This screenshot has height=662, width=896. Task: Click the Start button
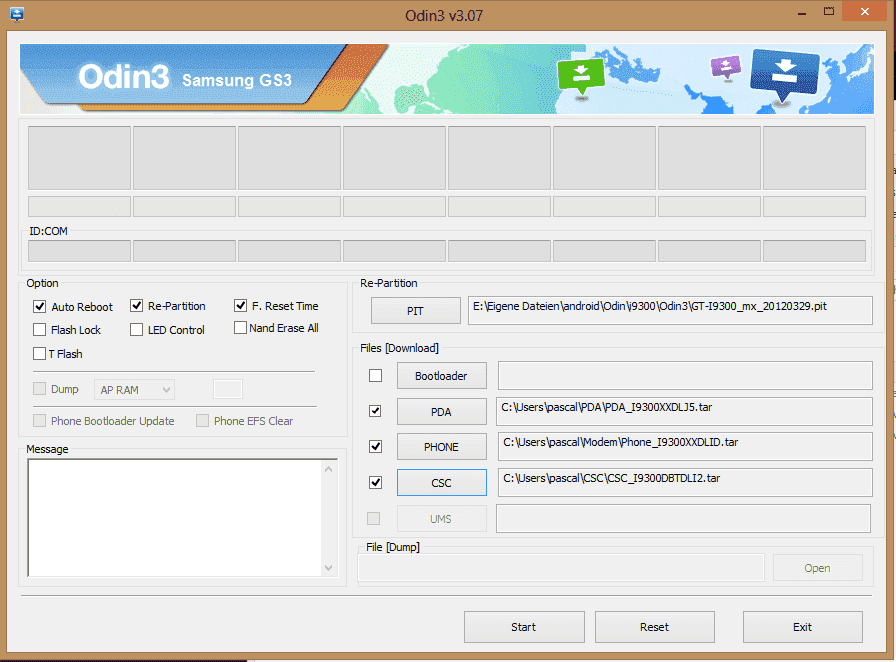tap(524, 627)
